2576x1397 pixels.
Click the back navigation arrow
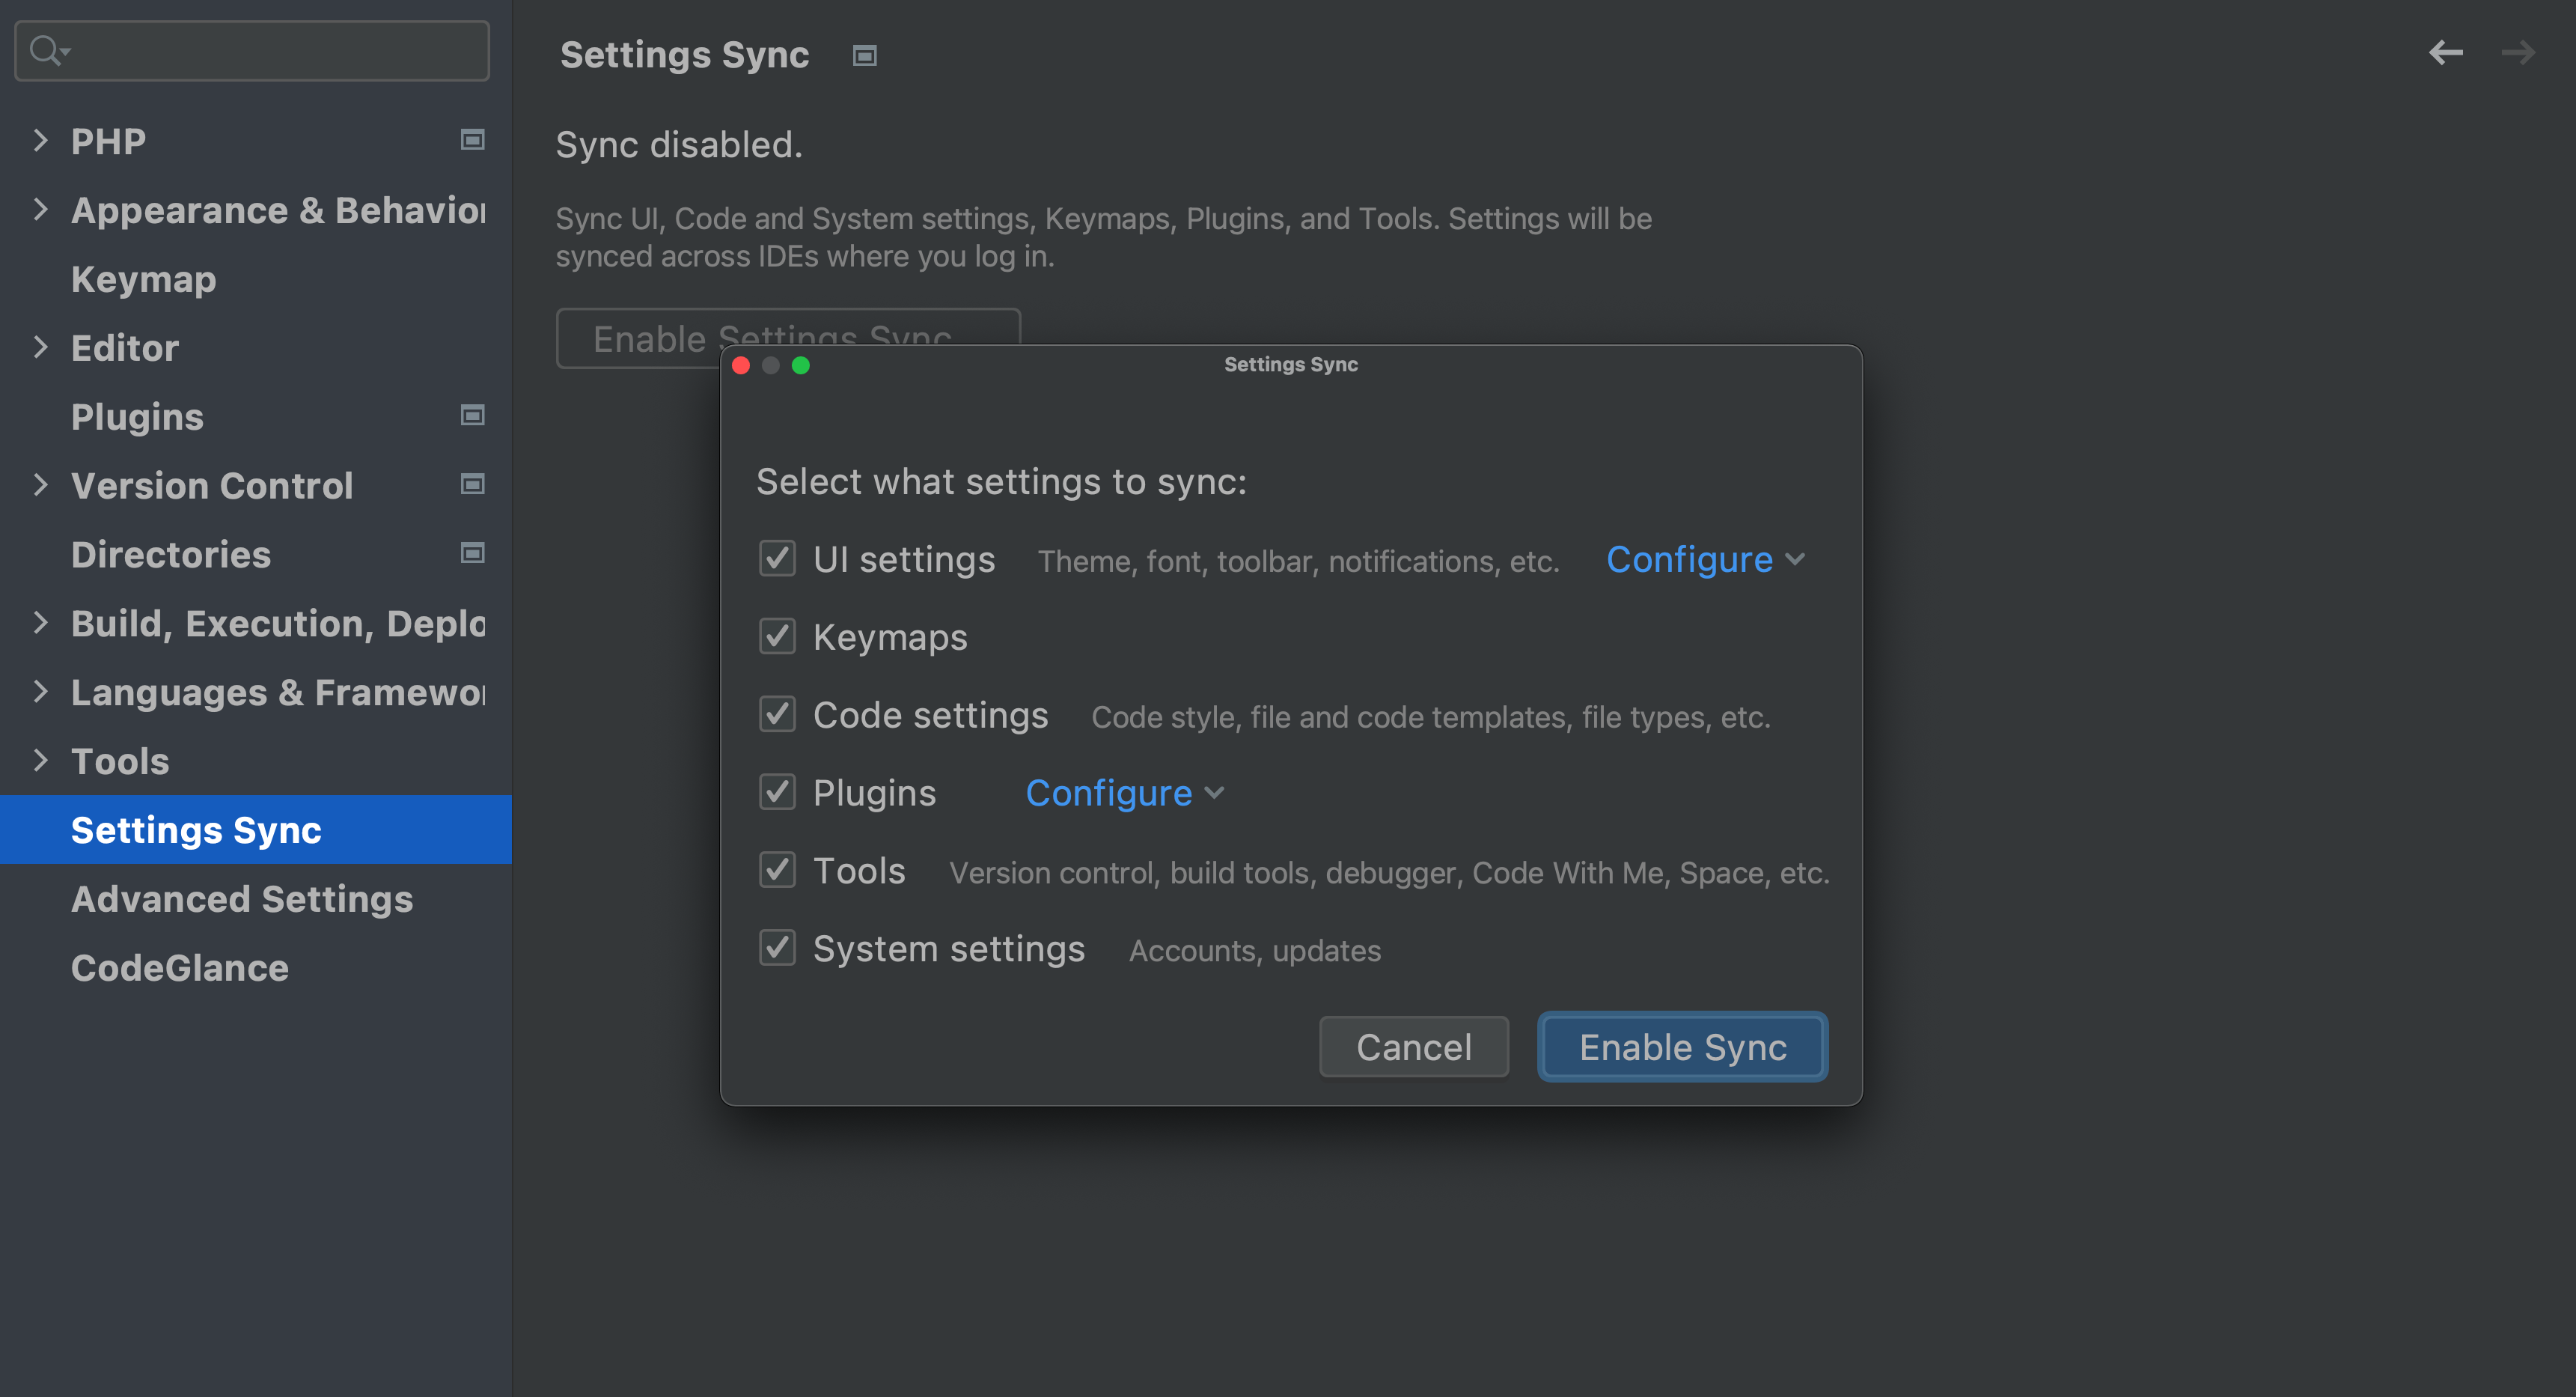click(x=2445, y=52)
